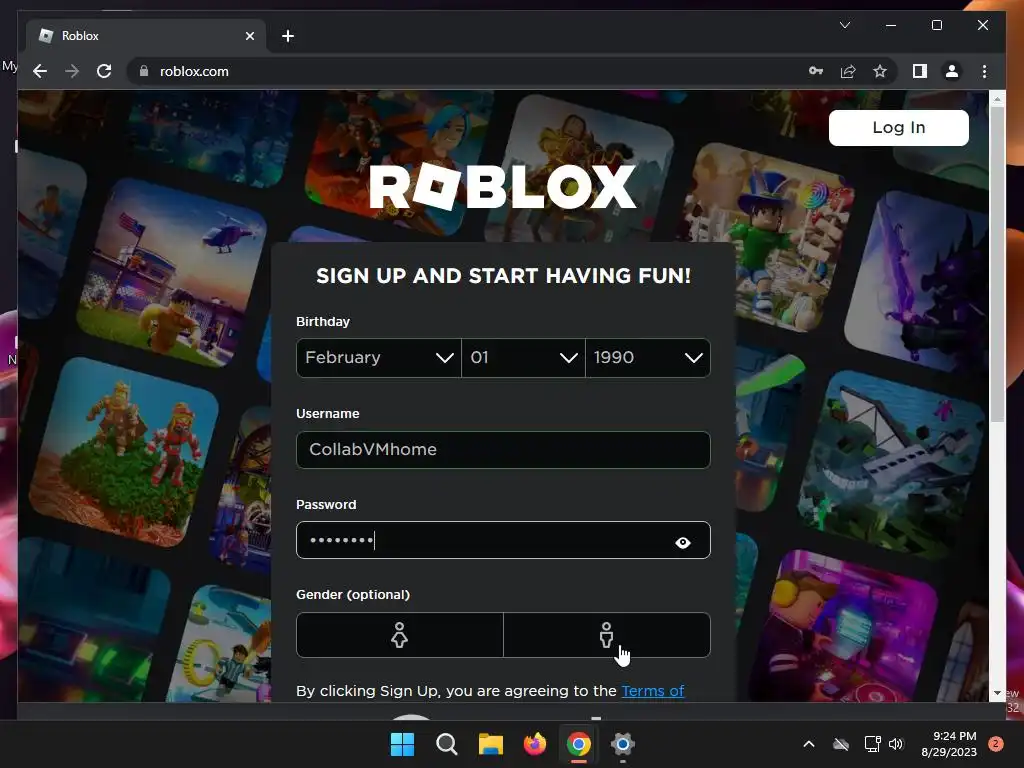Expand the February month dropdown
This screenshot has height=768, width=1024.
click(x=379, y=357)
